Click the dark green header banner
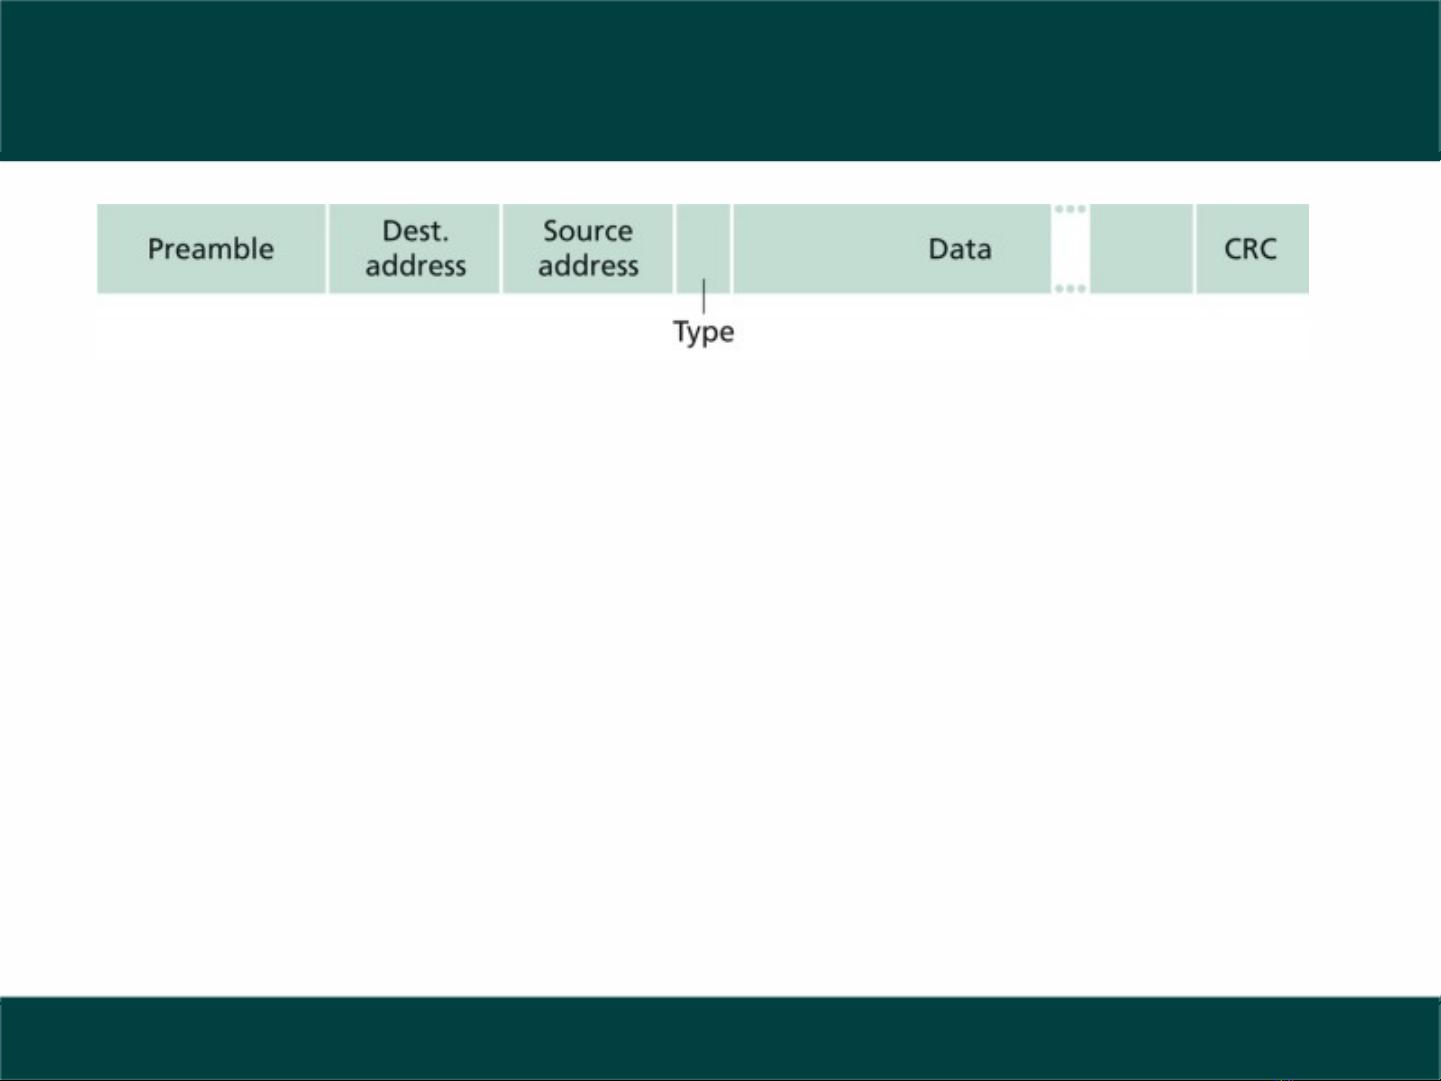This screenshot has width=1441, height=1081. click(x=720, y=80)
